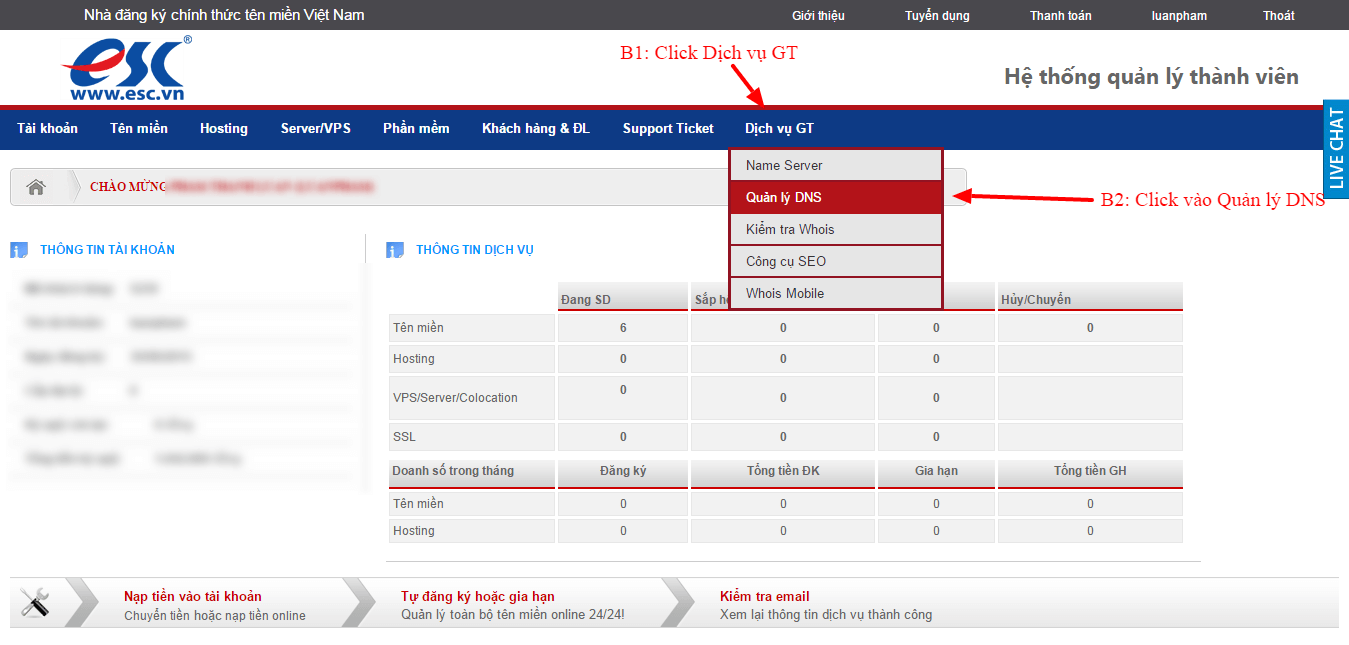Screen dimensions: 1349x645
Task: Go to the home breadcrumb icon
Action: pyautogui.click(x=37, y=187)
